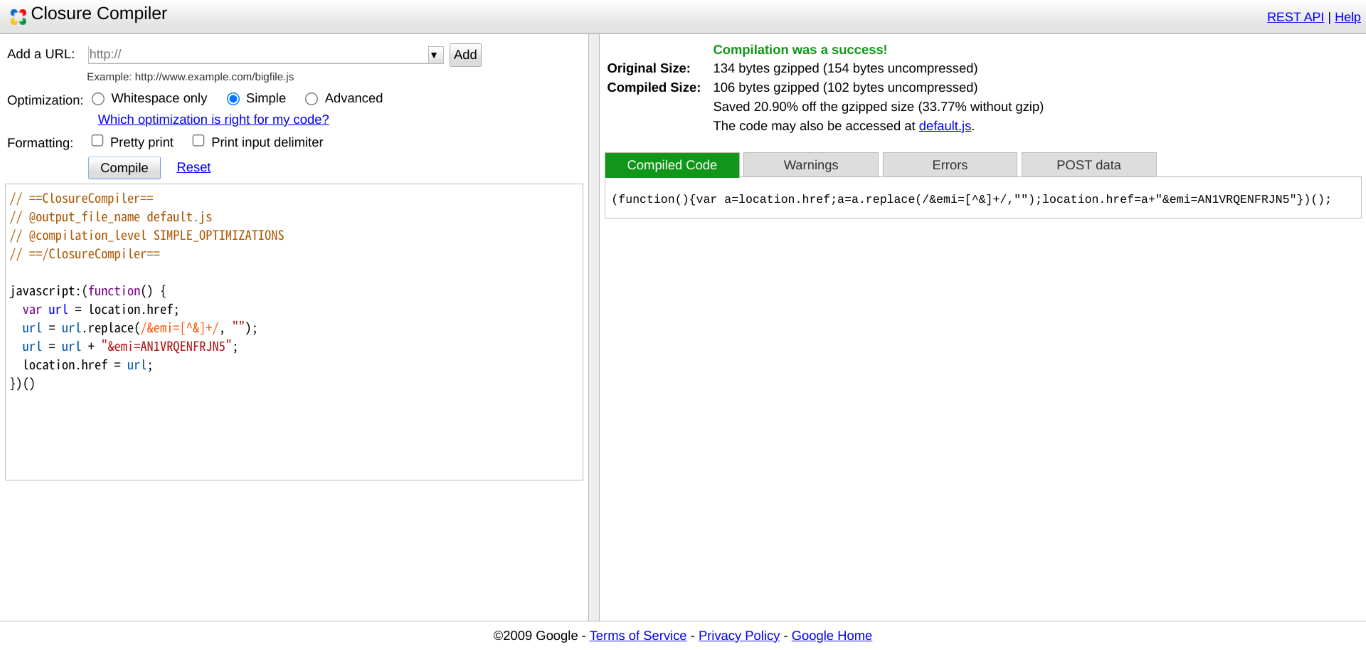1366x650 pixels.
Task: Click the Closure Compiler title text
Action: coord(99,14)
